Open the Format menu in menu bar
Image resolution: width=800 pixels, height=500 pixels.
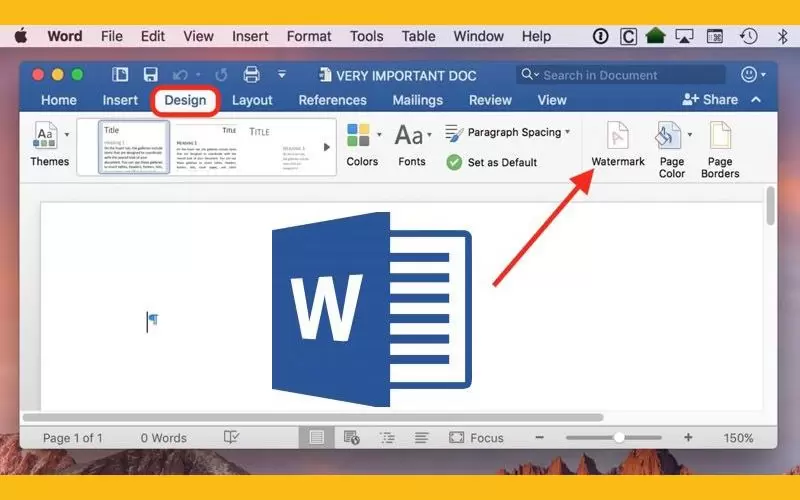pos(309,36)
